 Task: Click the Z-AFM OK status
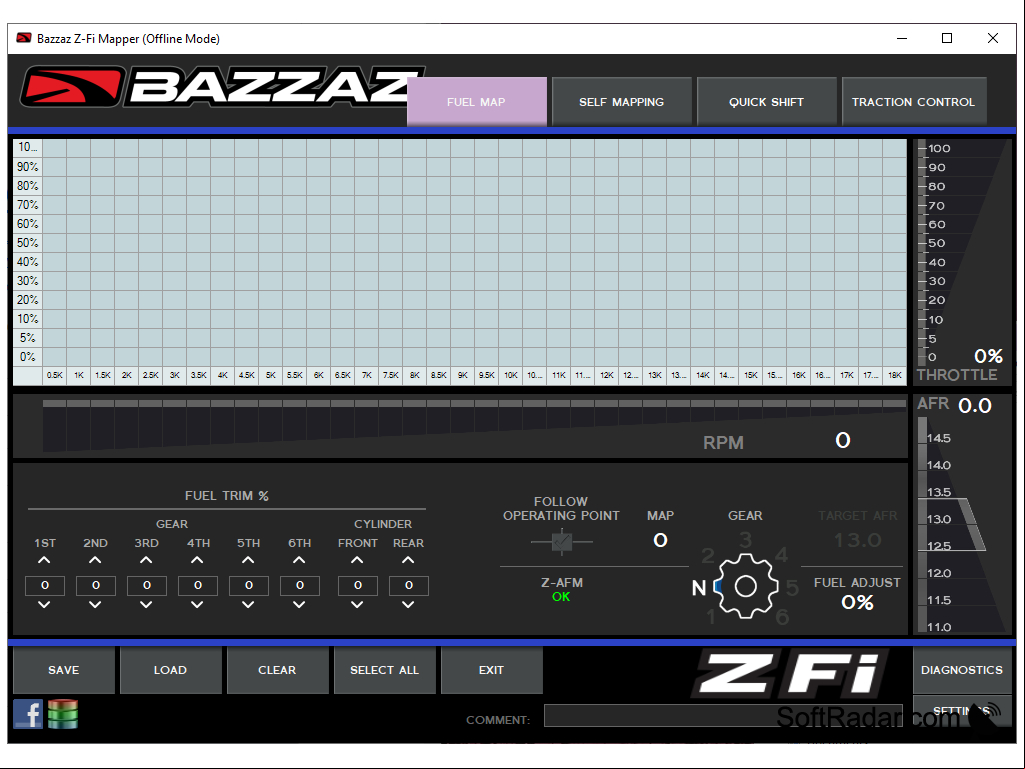point(562,597)
